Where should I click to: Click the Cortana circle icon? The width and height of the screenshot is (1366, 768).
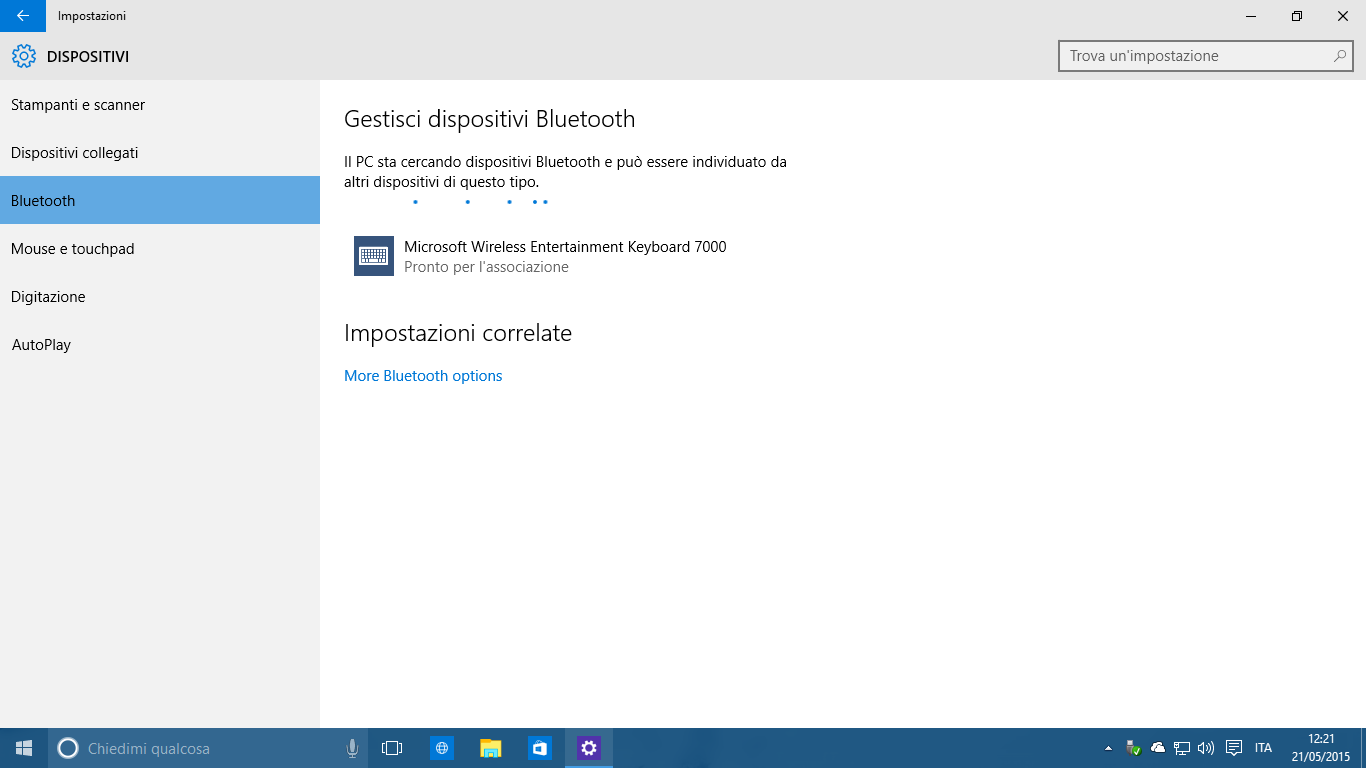click(x=68, y=748)
